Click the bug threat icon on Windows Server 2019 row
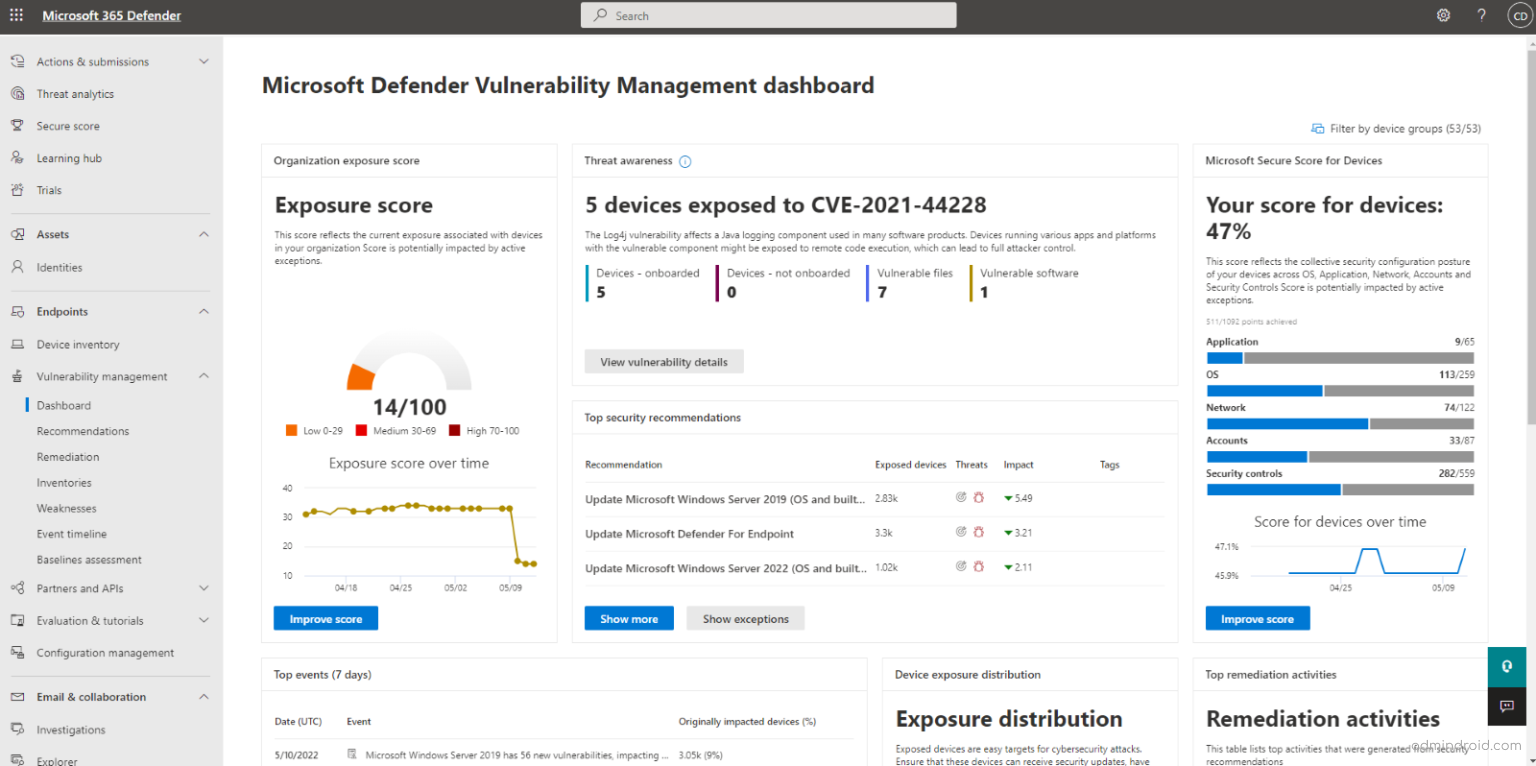 click(x=978, y=498)
